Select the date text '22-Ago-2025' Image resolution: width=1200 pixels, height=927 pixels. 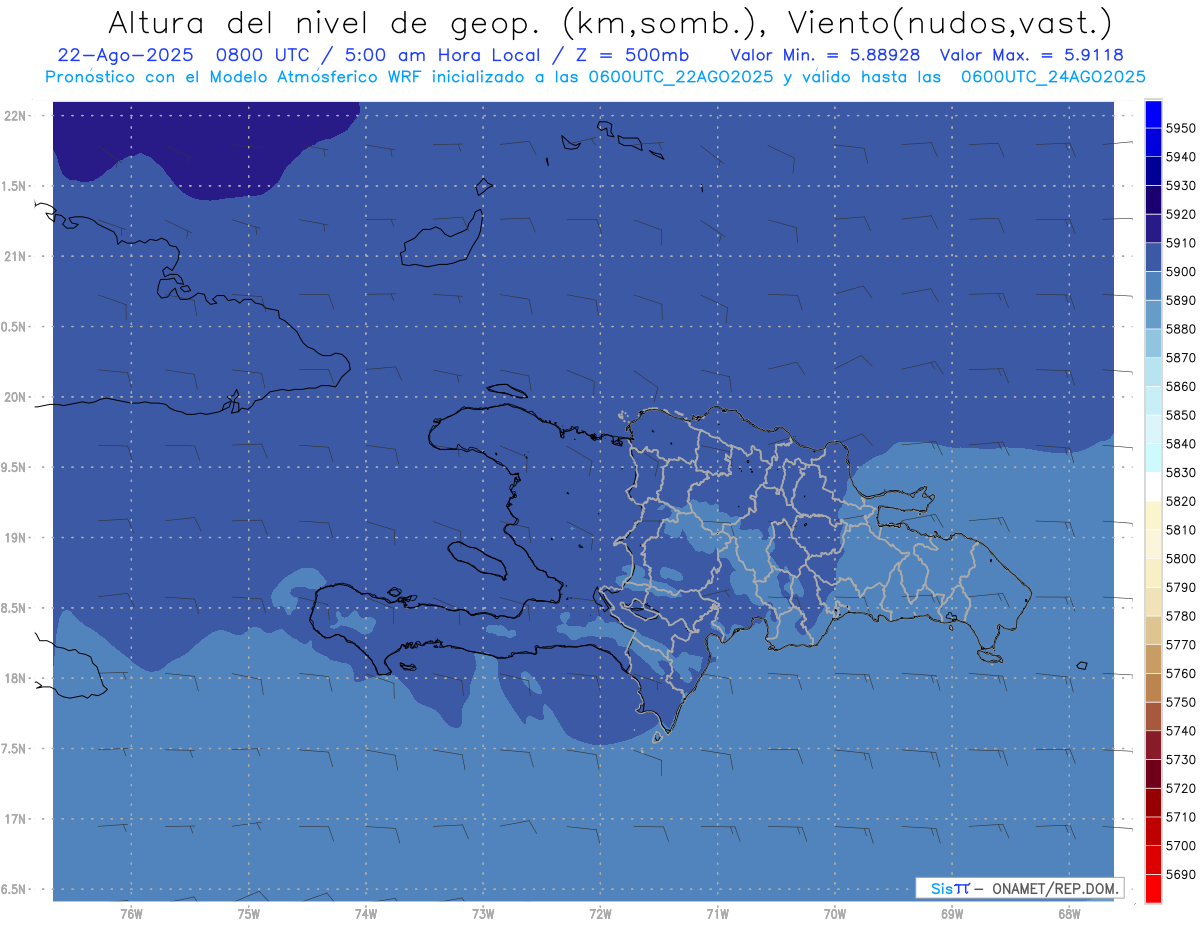[125, 55]
